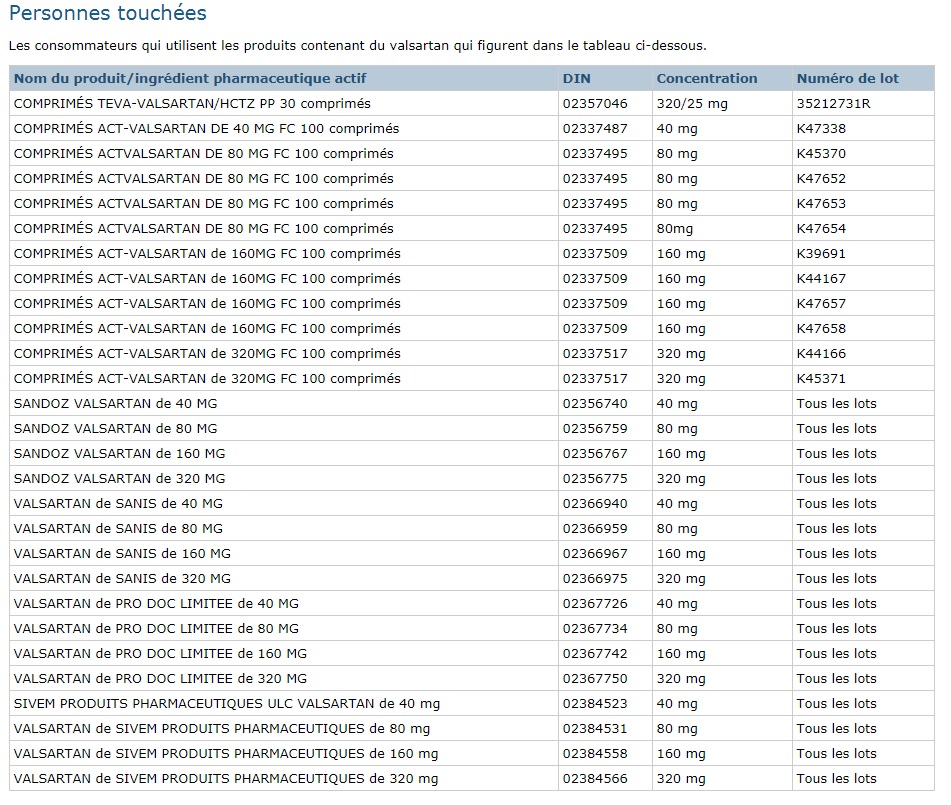951x805 pixels.
Task: Select the TEVA-VALSARTAN/HCTZ PP 30 comprimés row
Action: tap(472, 104)
